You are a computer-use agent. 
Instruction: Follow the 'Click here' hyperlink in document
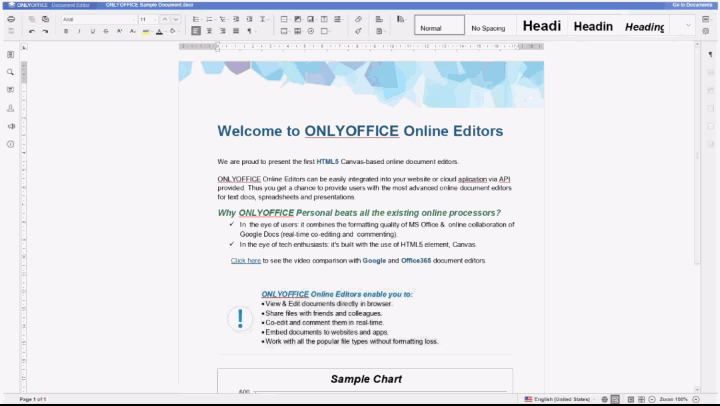[x=246, y=260]
